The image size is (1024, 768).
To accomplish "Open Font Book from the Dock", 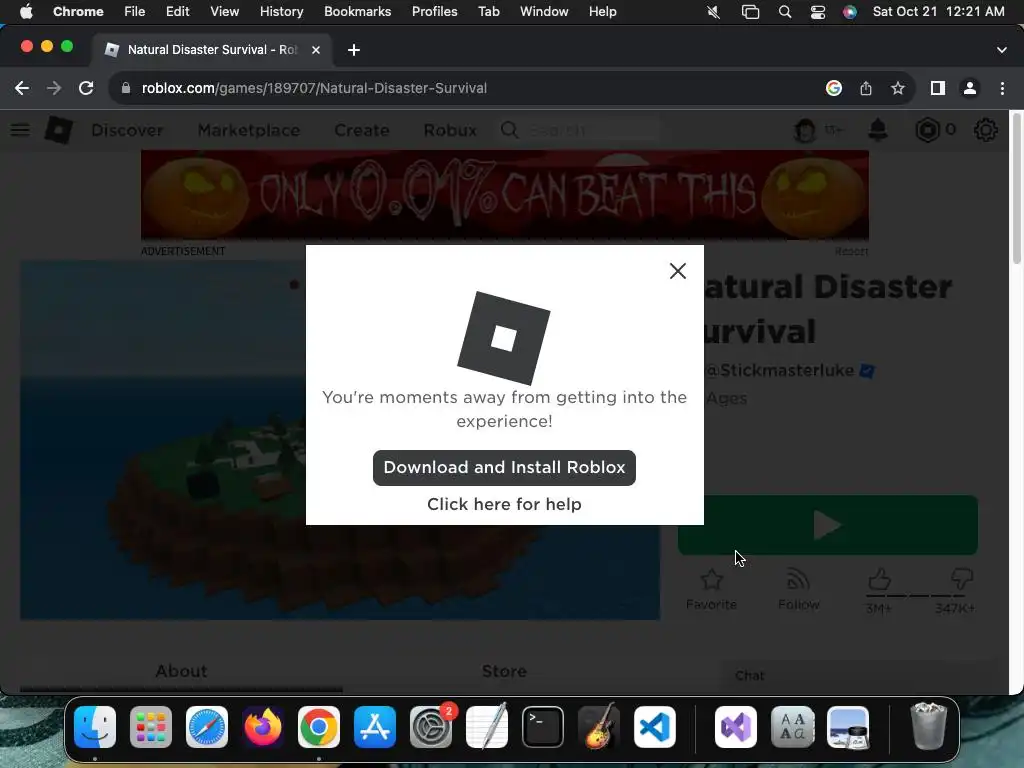I will [792, 727].
